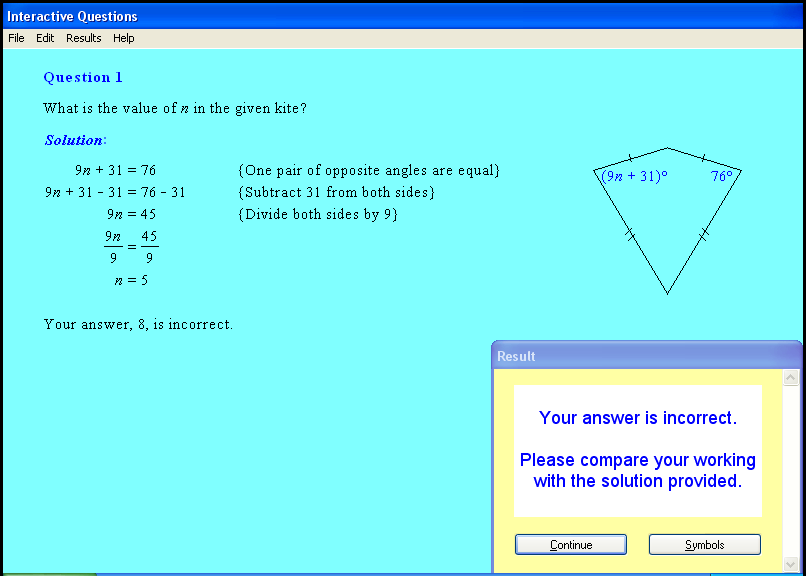Click the '9n = 45' line

pyautogui.click(x=131, y=214)
